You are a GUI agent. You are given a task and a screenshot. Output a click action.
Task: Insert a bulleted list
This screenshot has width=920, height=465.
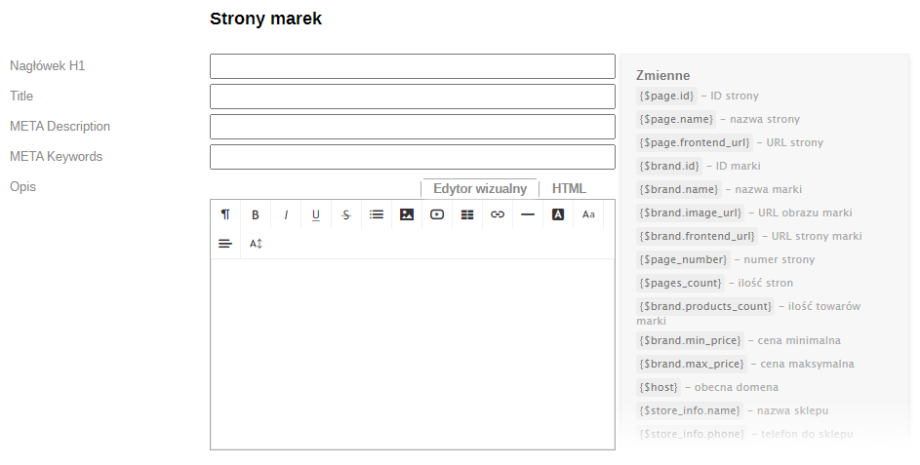tap(377, 215)
